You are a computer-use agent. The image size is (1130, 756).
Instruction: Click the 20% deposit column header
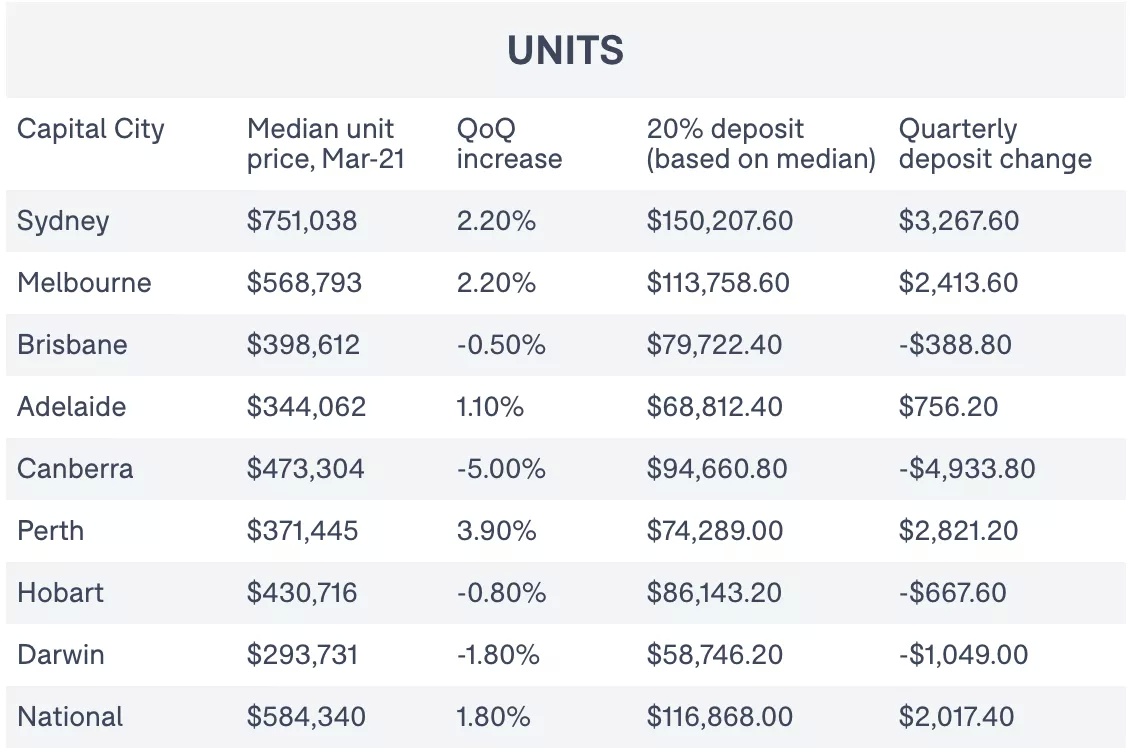coord(761,143)
